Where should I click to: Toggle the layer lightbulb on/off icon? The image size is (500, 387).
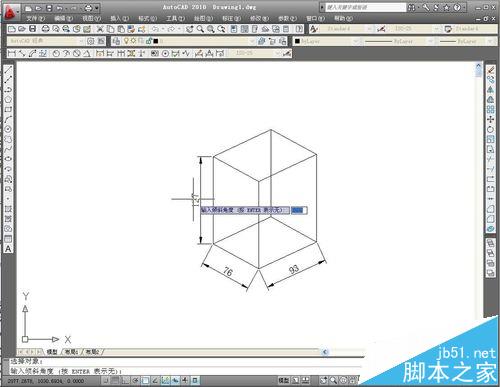(x=126, y=41)
